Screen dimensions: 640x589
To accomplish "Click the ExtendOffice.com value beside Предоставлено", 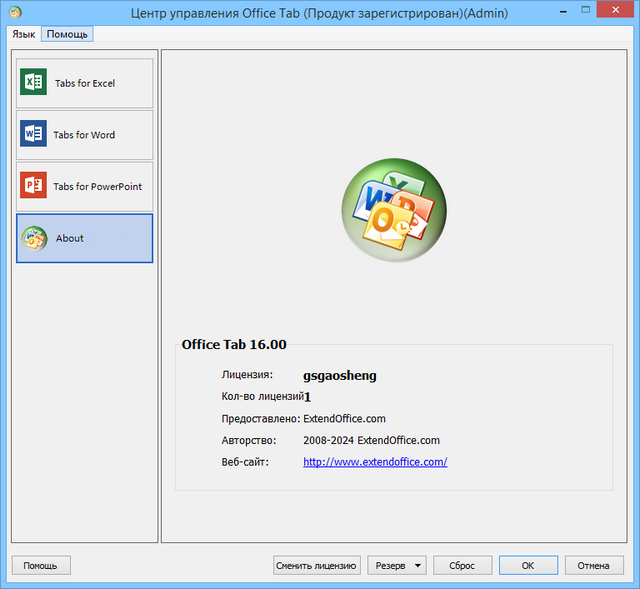I will point(344,419).
